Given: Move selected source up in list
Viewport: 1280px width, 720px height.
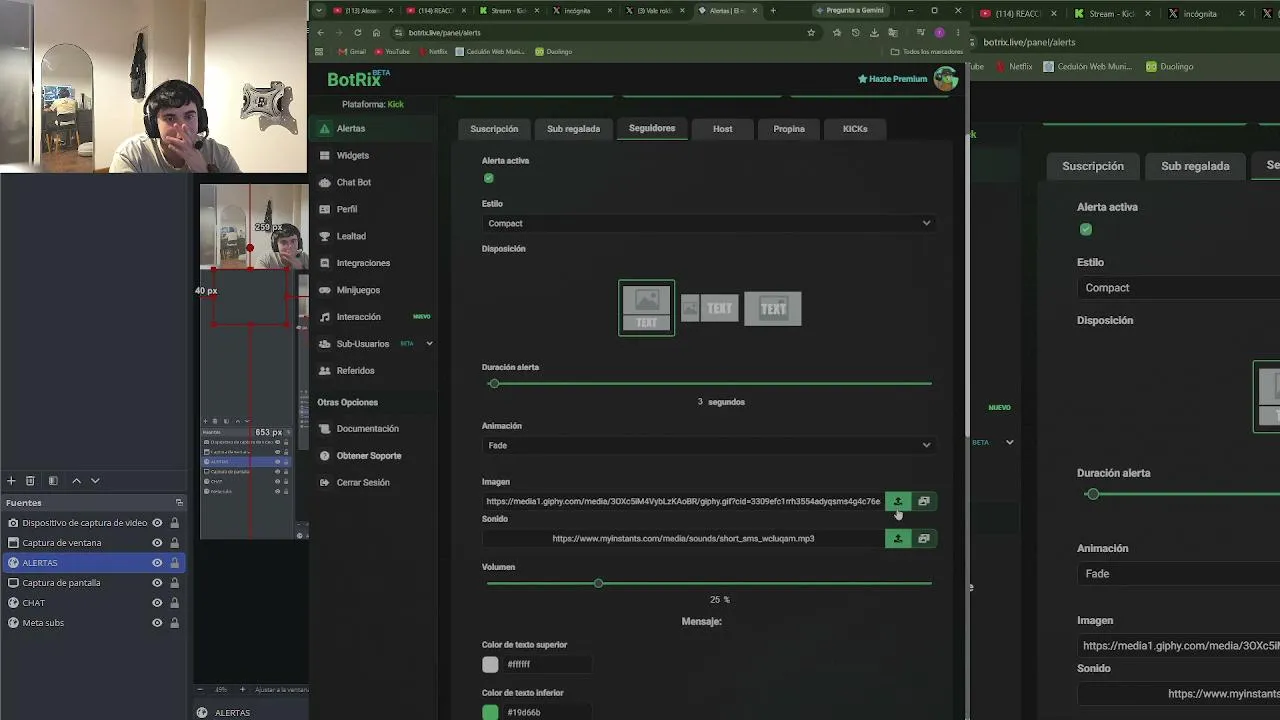Looking at the screenshot, I should point(76,481).
